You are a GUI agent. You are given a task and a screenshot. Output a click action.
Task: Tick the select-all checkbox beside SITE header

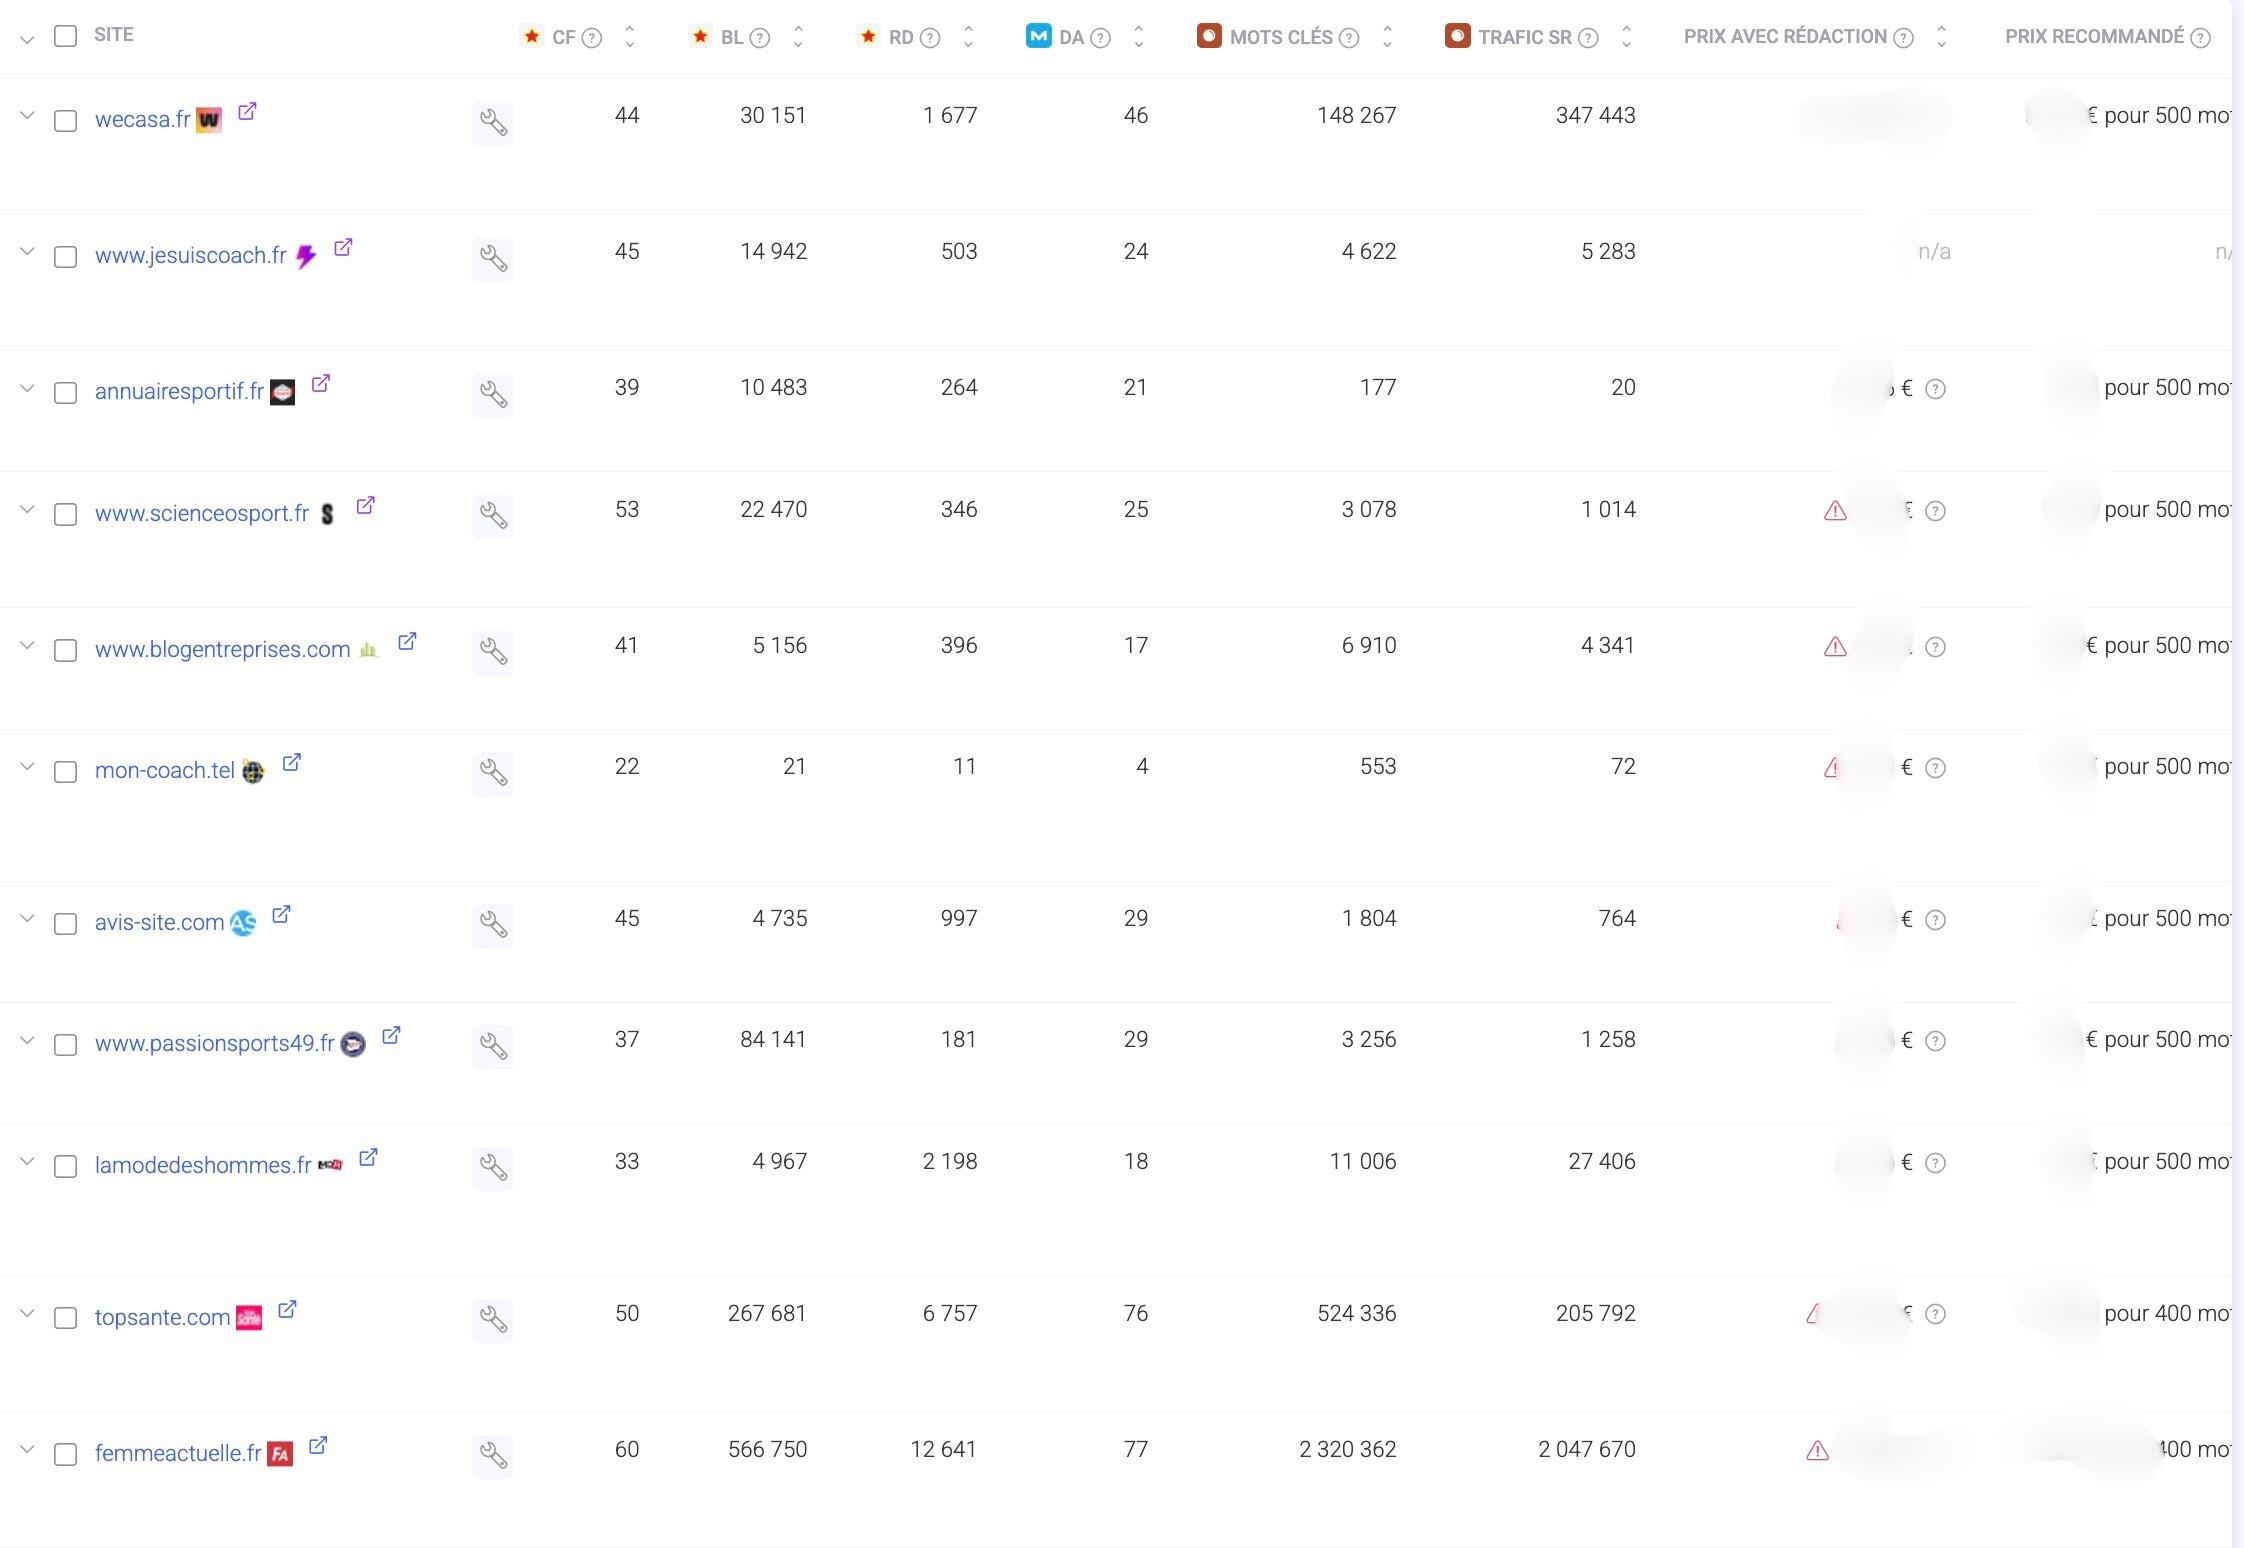pyautogui.click(x=65, y=36)
